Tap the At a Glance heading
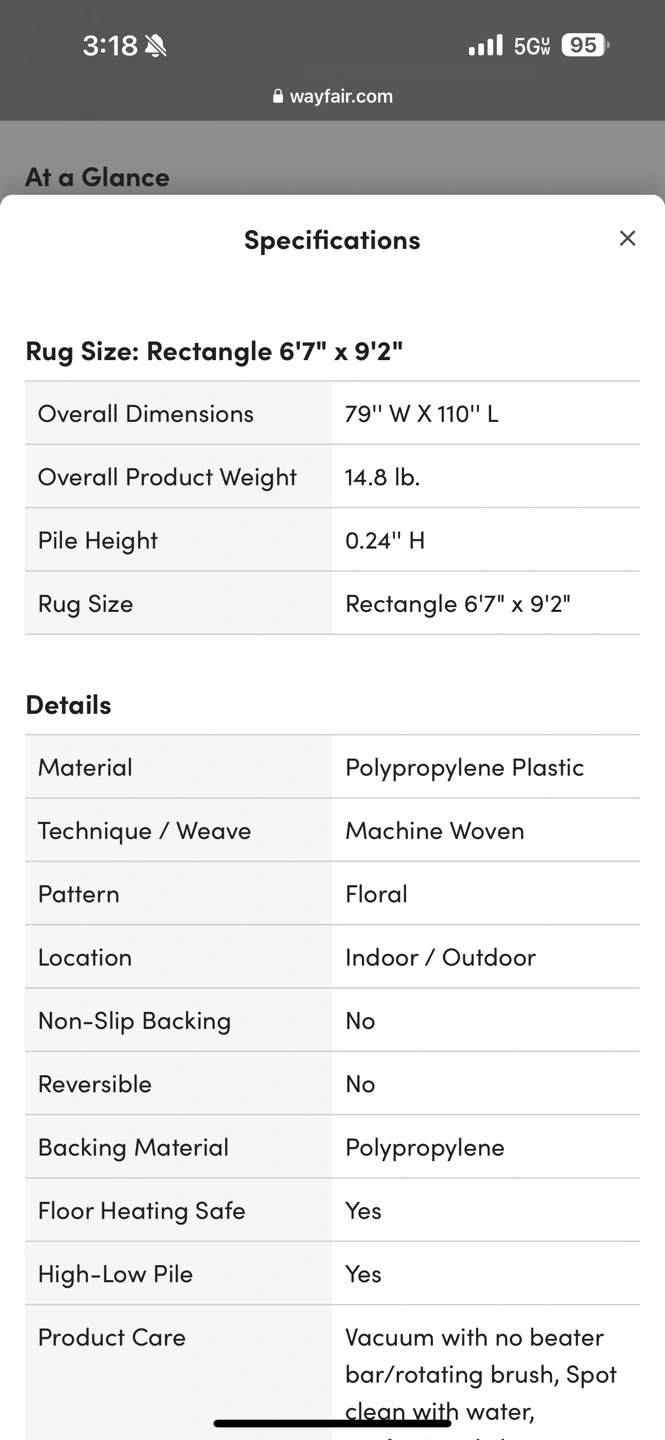Screen dimensions: 665x1440 click(97, 177)
